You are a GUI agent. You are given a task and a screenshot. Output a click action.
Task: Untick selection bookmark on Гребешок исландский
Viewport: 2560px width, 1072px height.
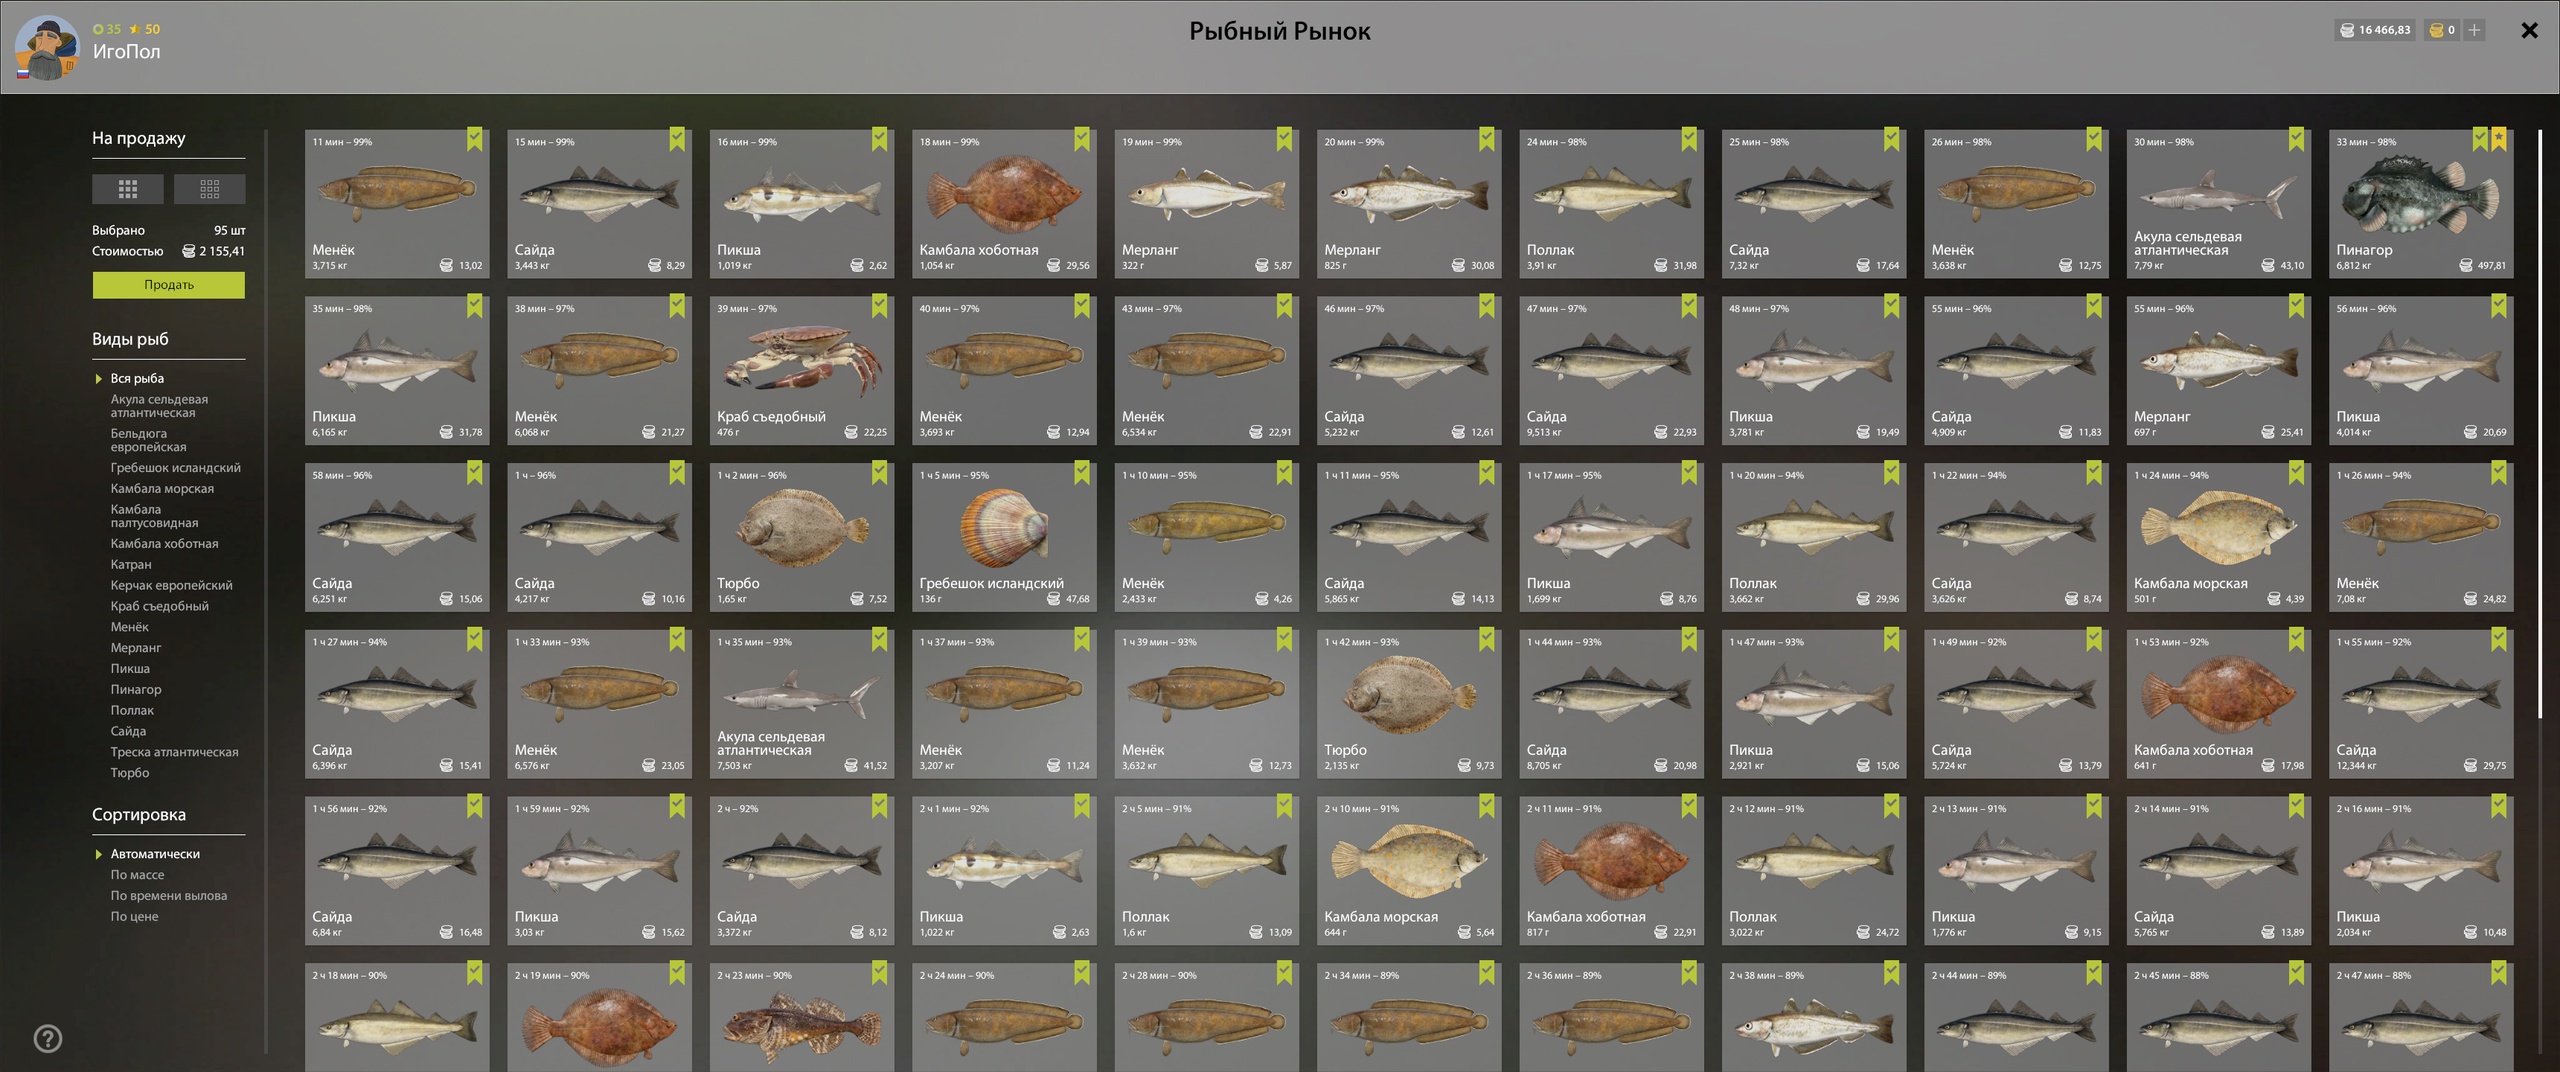click(1082, 473)
